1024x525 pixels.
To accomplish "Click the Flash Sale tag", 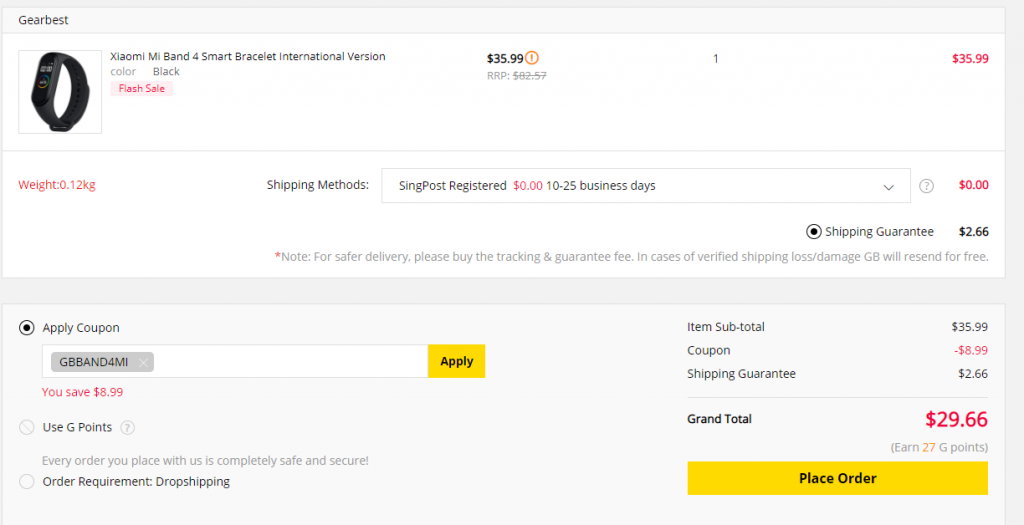I will [142, 88].
